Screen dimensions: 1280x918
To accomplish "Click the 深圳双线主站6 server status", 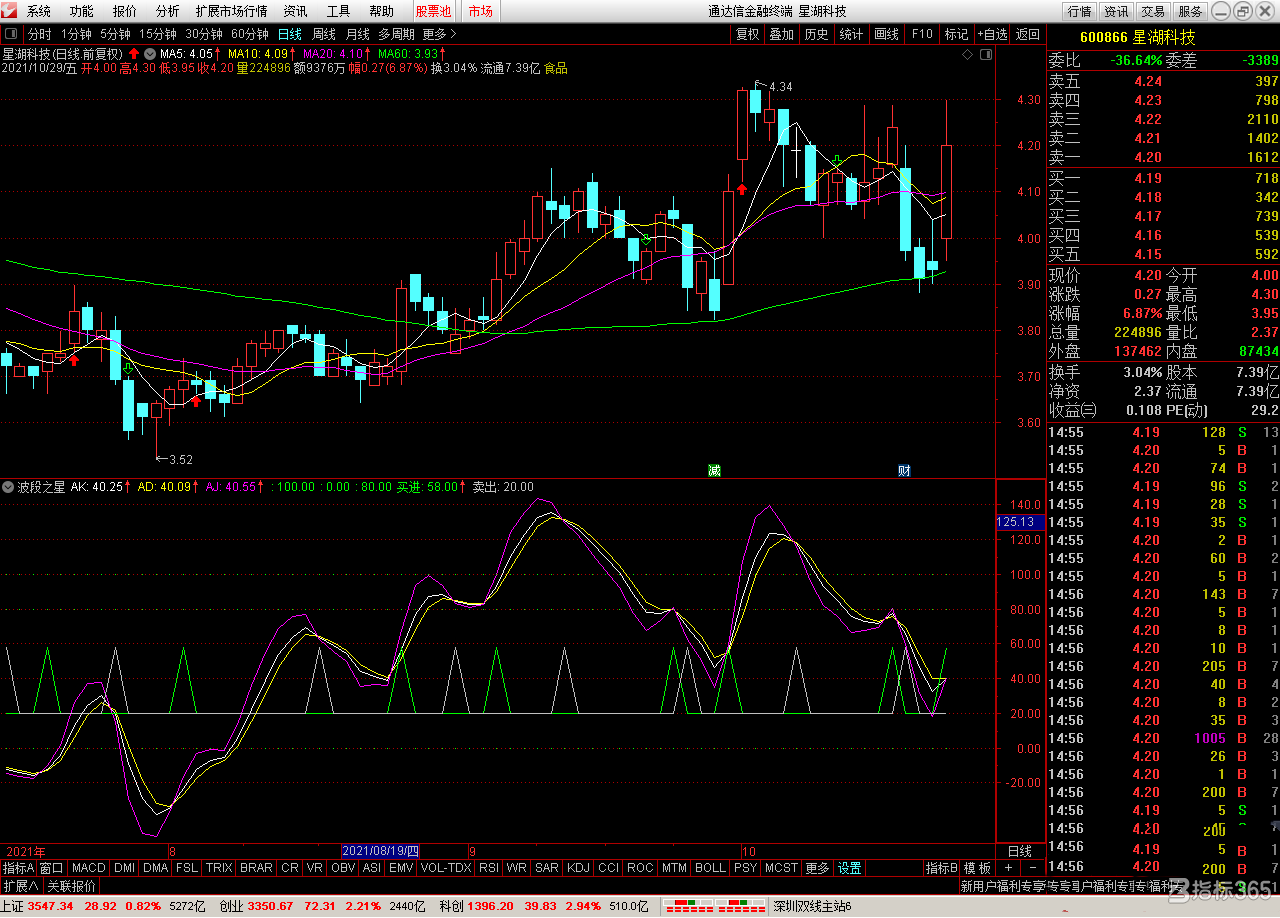I will point(812,906).
